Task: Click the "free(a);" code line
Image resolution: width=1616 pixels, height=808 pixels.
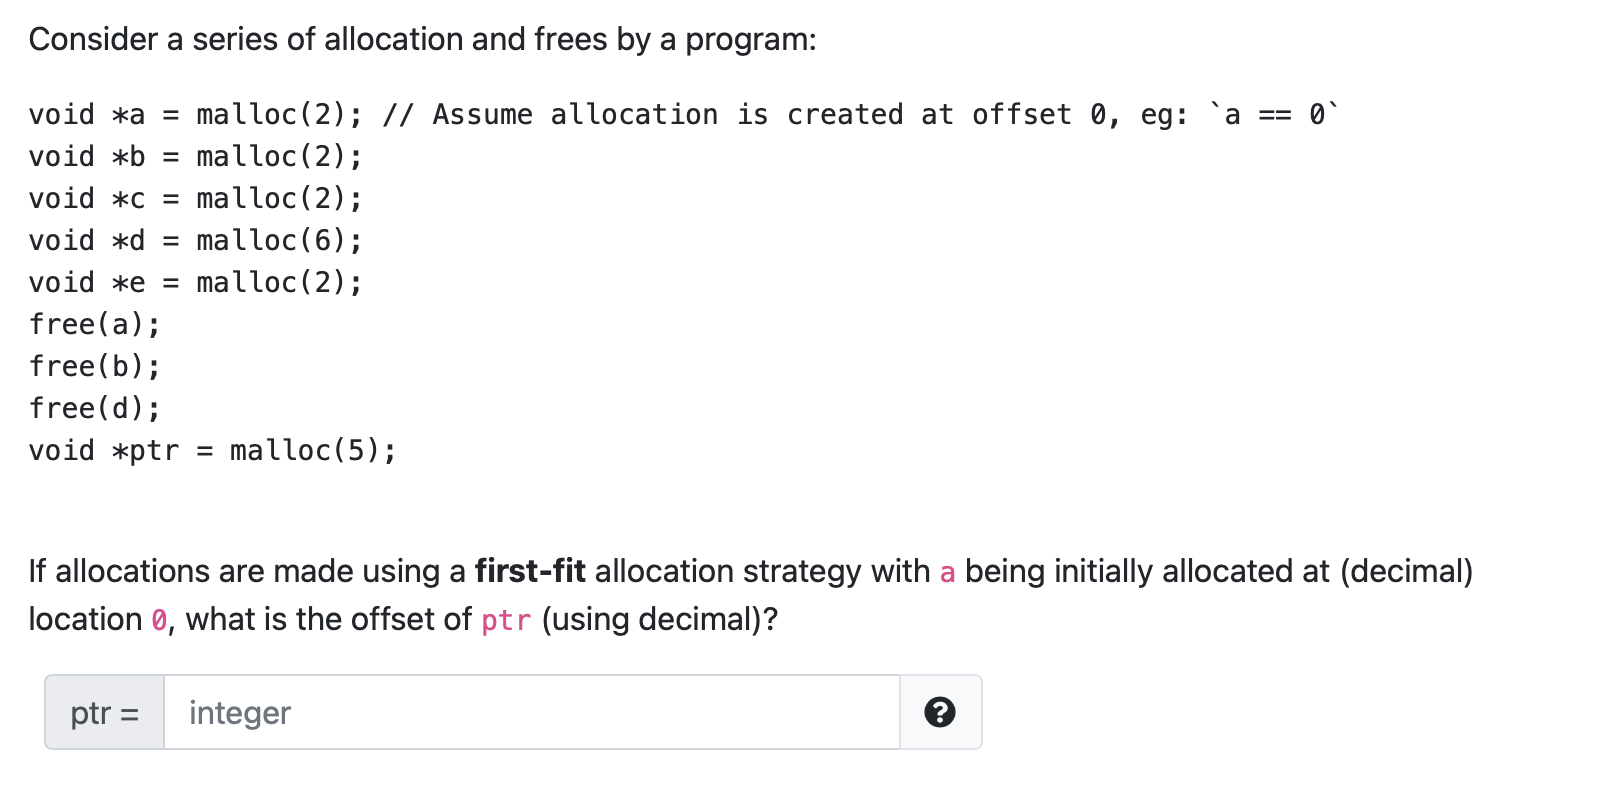Action: click(x=94, y=325)
